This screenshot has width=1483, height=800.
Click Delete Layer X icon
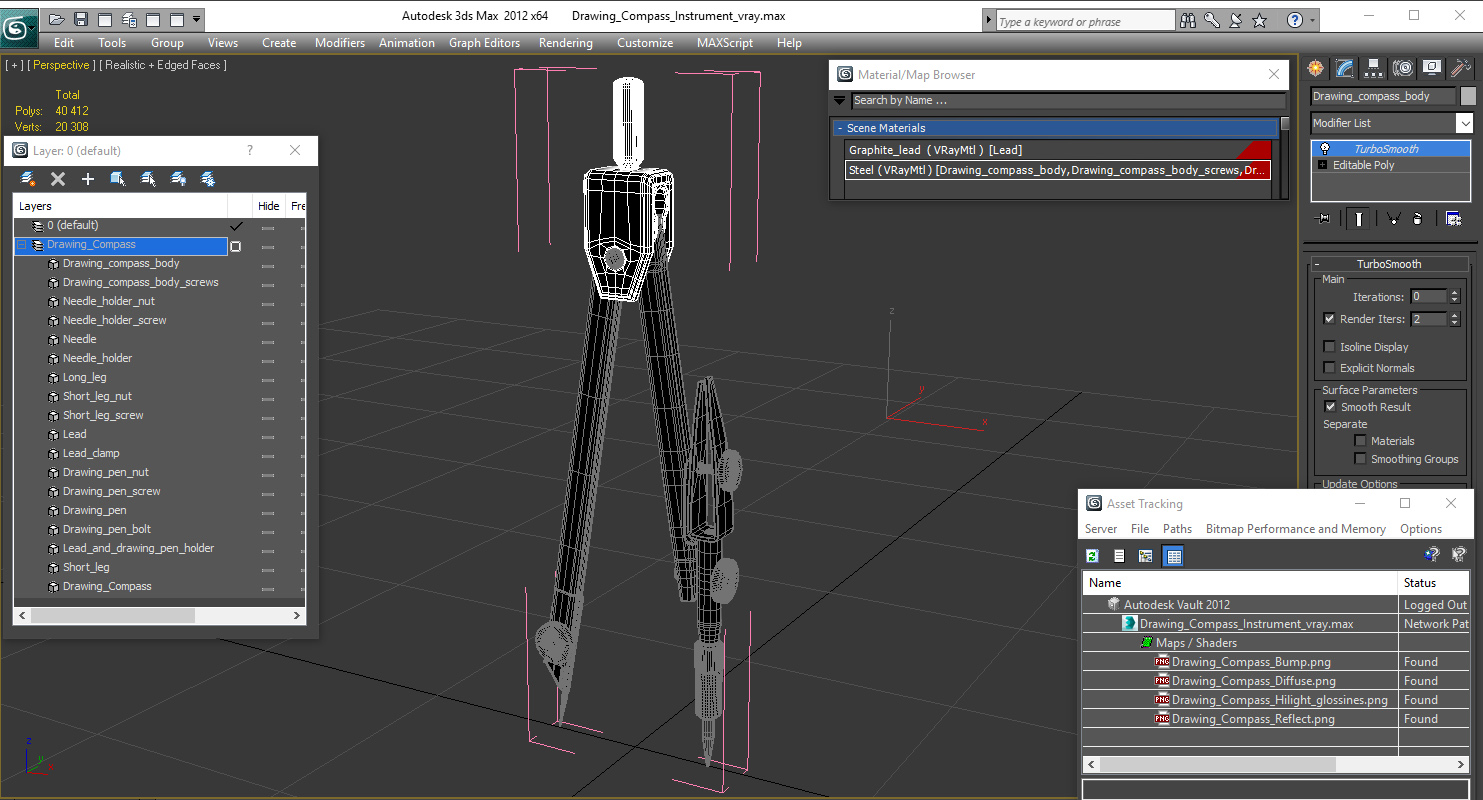(x=58, y=179)
